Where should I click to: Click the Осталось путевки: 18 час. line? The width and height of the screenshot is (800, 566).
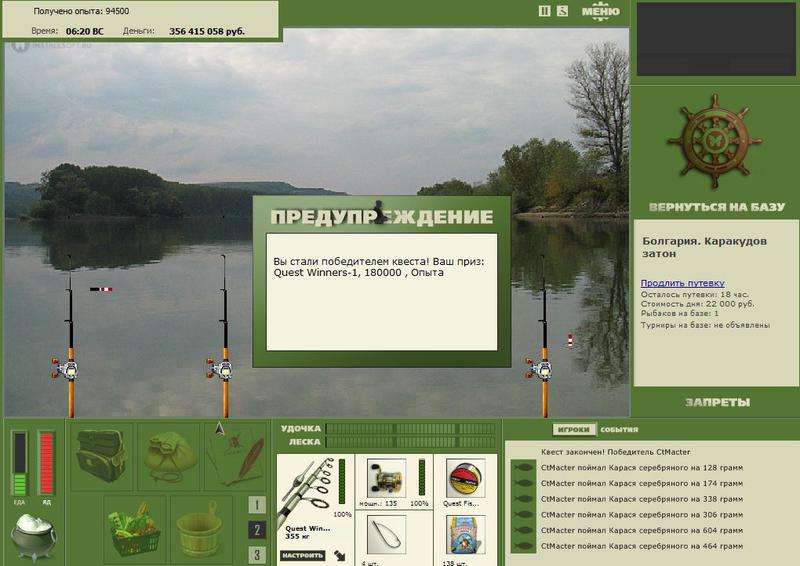coord(694,294)
